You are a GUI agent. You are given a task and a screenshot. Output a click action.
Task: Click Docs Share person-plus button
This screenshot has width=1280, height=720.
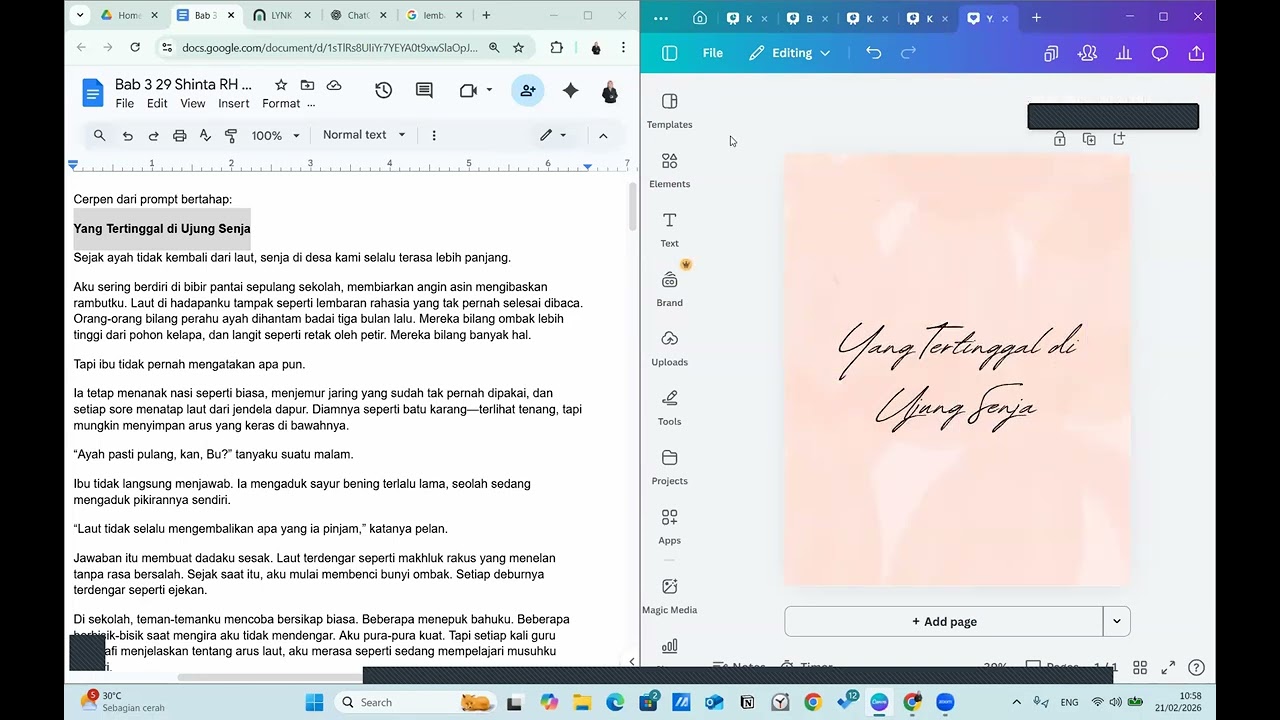(x=527, y=91)
